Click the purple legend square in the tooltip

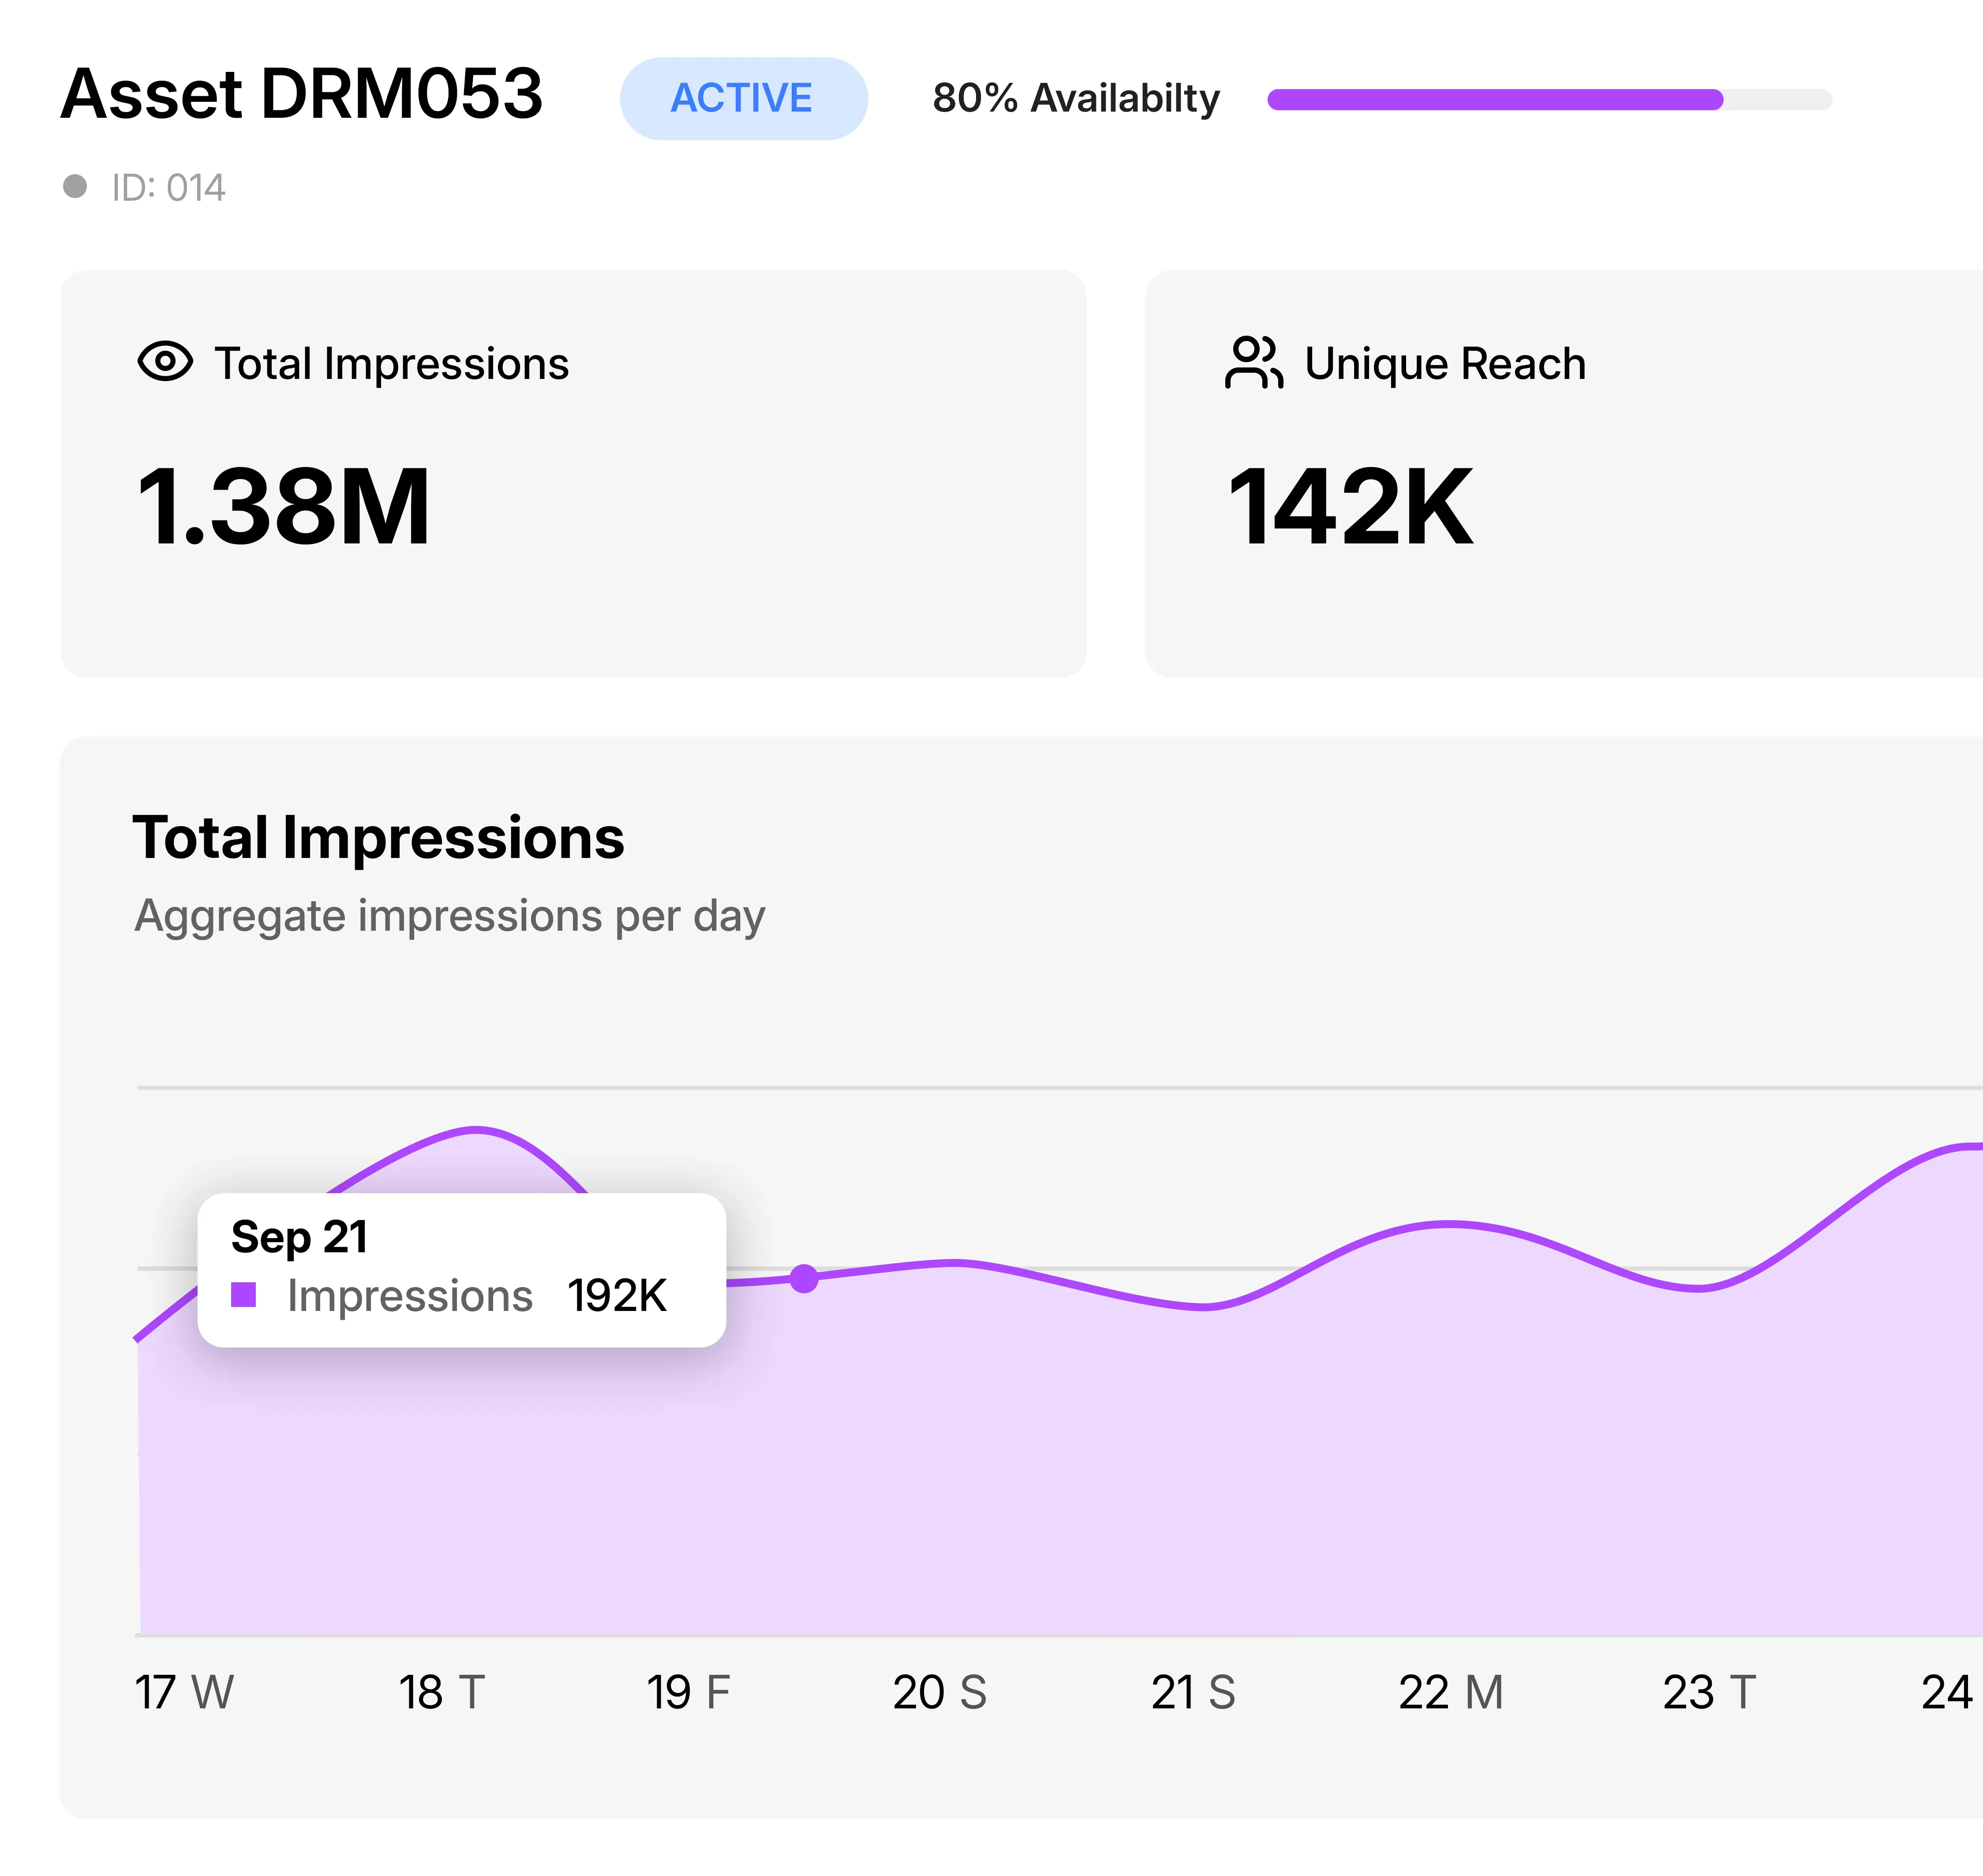coord(243,1295)
